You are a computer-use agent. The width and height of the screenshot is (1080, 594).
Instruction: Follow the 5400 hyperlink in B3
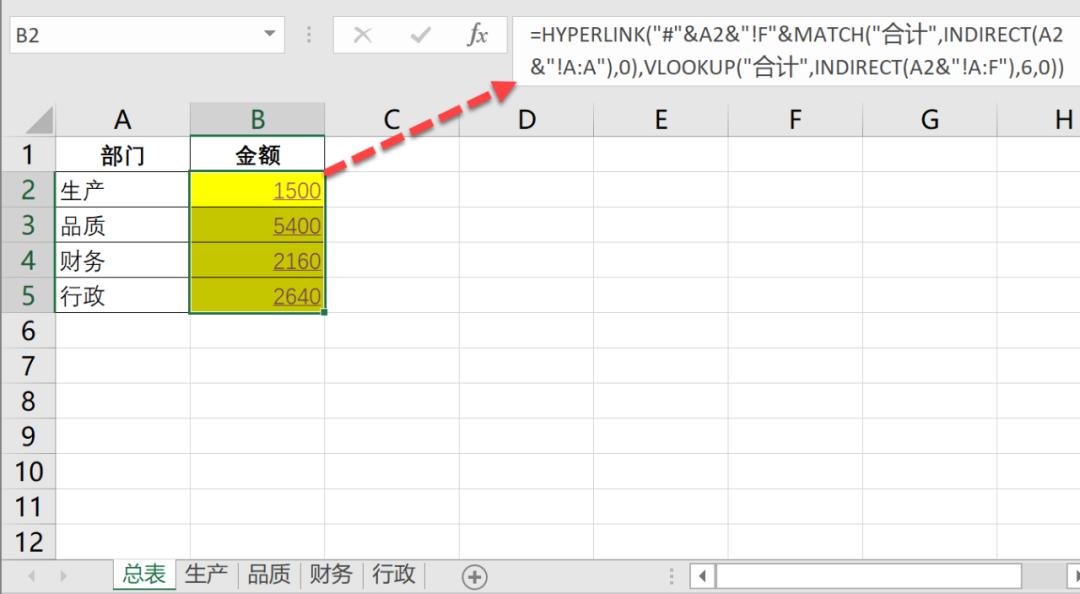tap(296, 226)
